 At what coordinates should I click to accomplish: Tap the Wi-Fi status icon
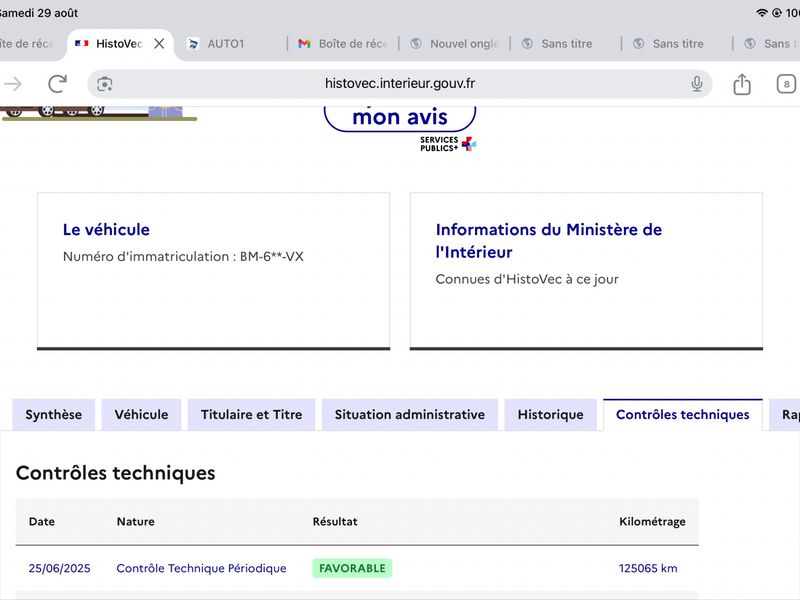tap(762, 13)
